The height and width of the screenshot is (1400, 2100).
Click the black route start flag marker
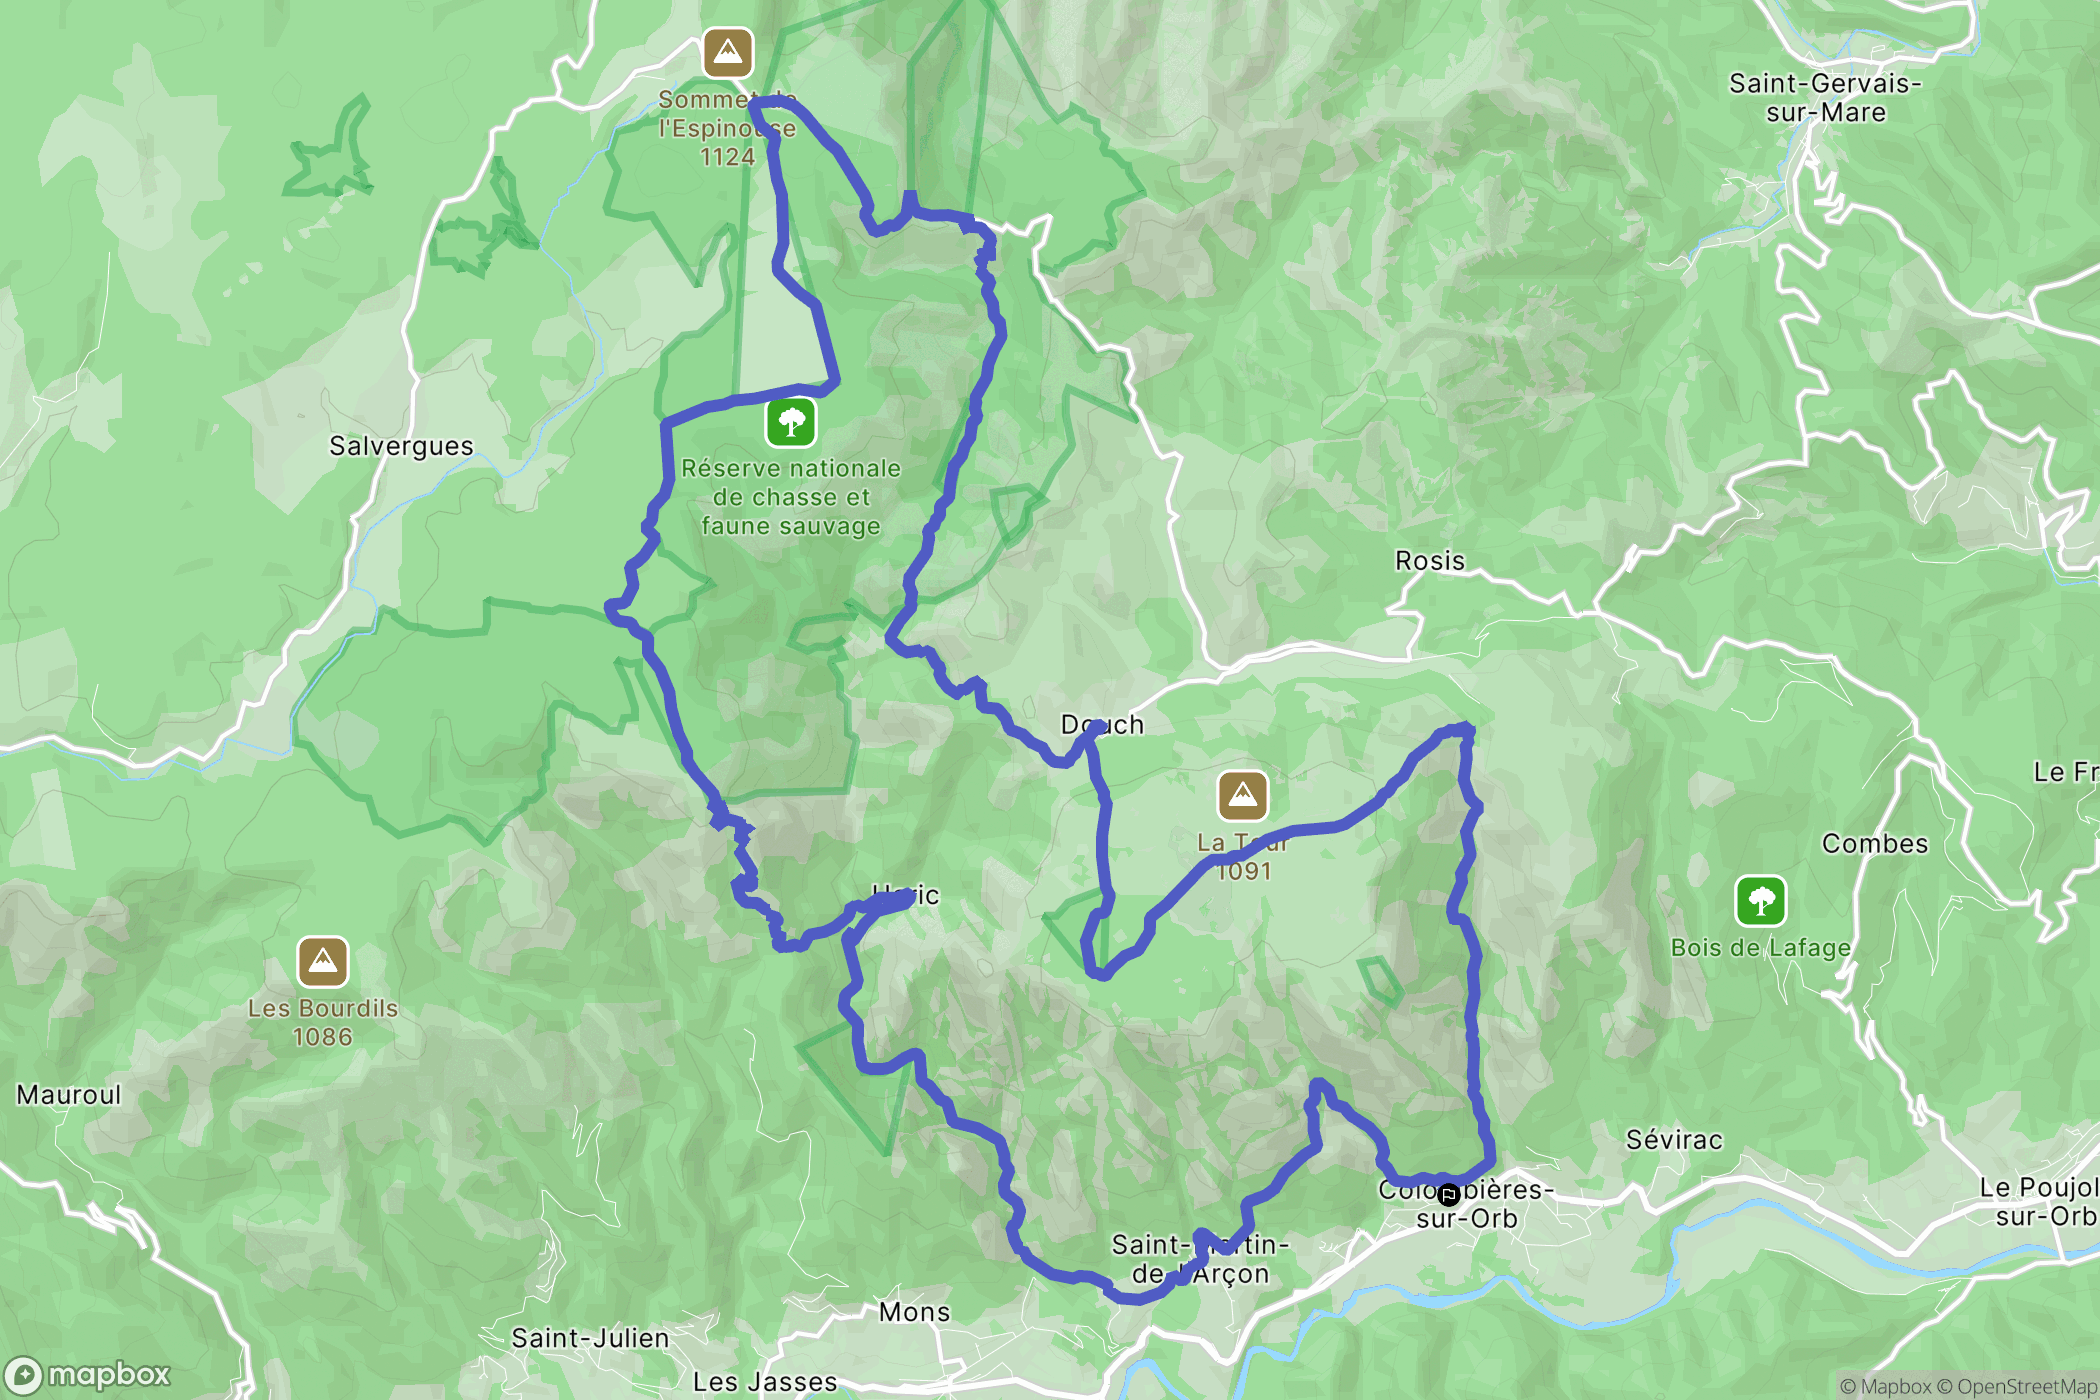tap(1448, 1194)
